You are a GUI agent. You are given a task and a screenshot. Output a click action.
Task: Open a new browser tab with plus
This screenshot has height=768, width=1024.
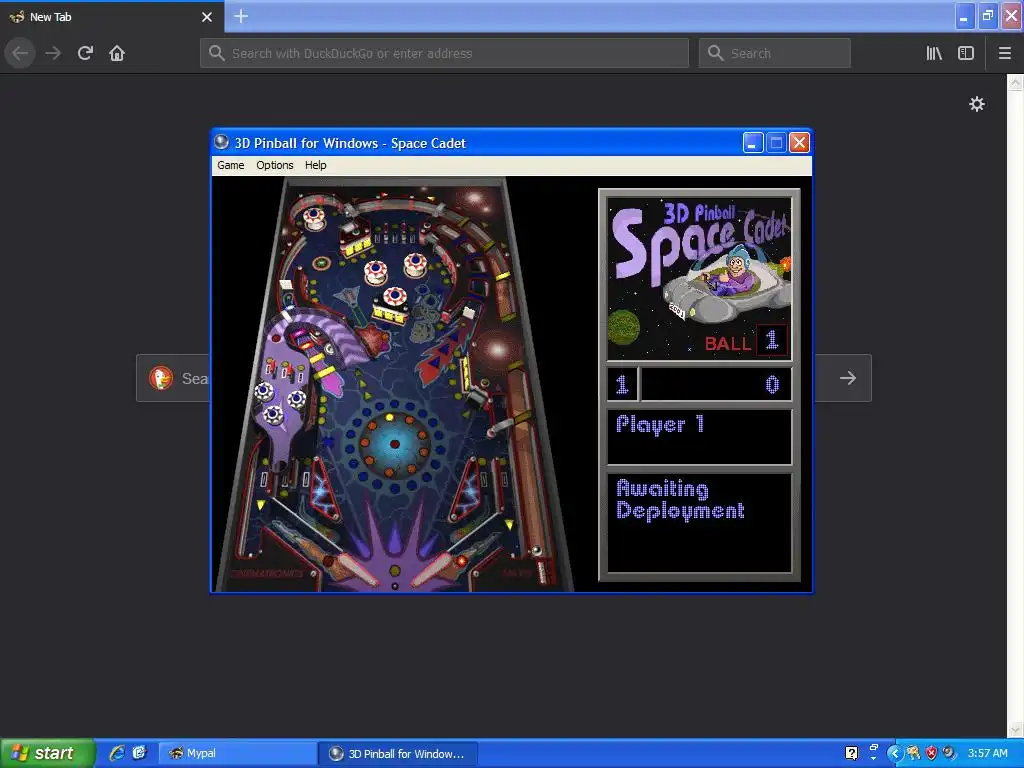[241, 16]
